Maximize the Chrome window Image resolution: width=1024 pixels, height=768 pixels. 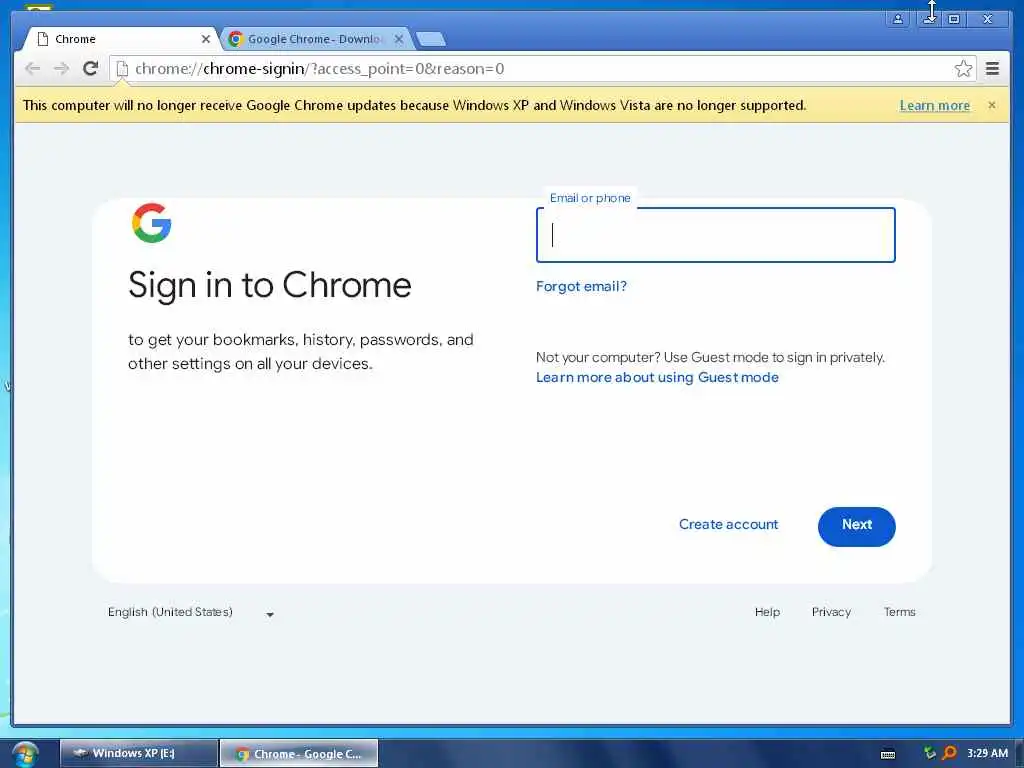(953, 19)
